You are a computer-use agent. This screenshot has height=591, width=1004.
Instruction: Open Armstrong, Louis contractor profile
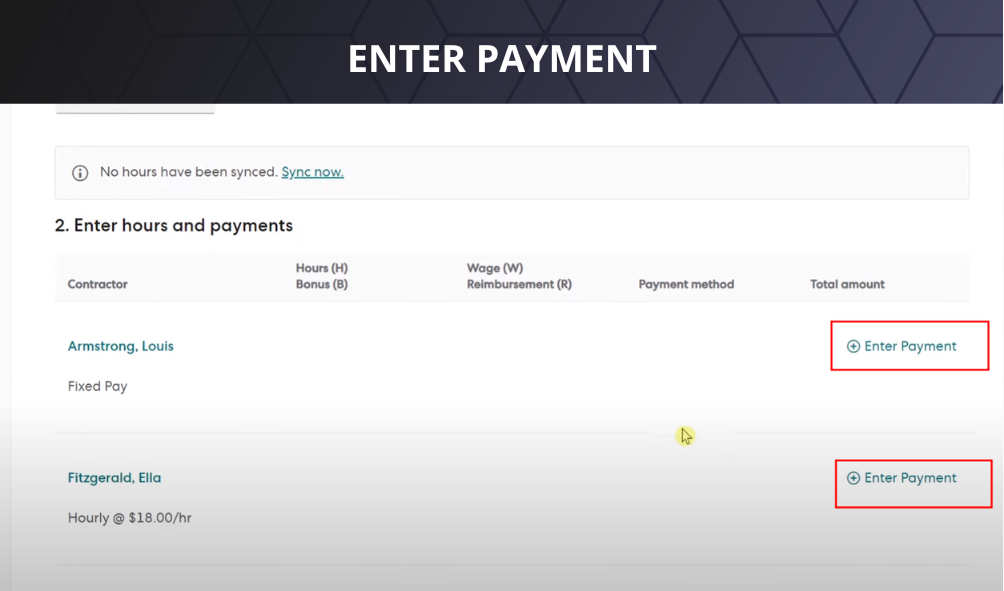[x=120, y=346]
